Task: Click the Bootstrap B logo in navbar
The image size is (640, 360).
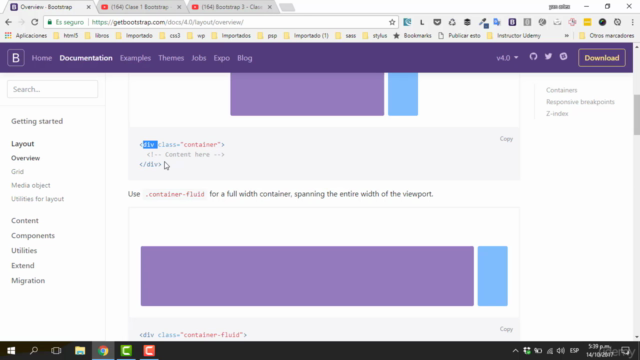Action: tap(16, 58)
